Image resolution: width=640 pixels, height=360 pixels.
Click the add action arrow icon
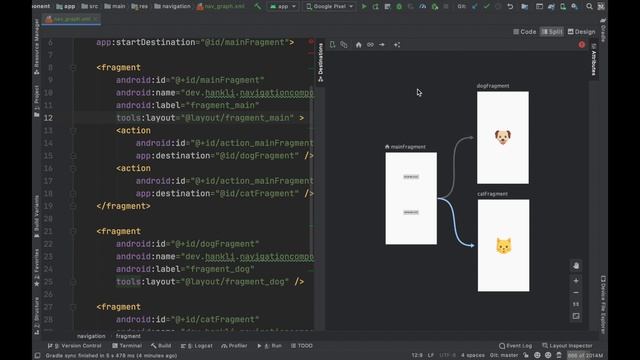[x=382, y=44]
